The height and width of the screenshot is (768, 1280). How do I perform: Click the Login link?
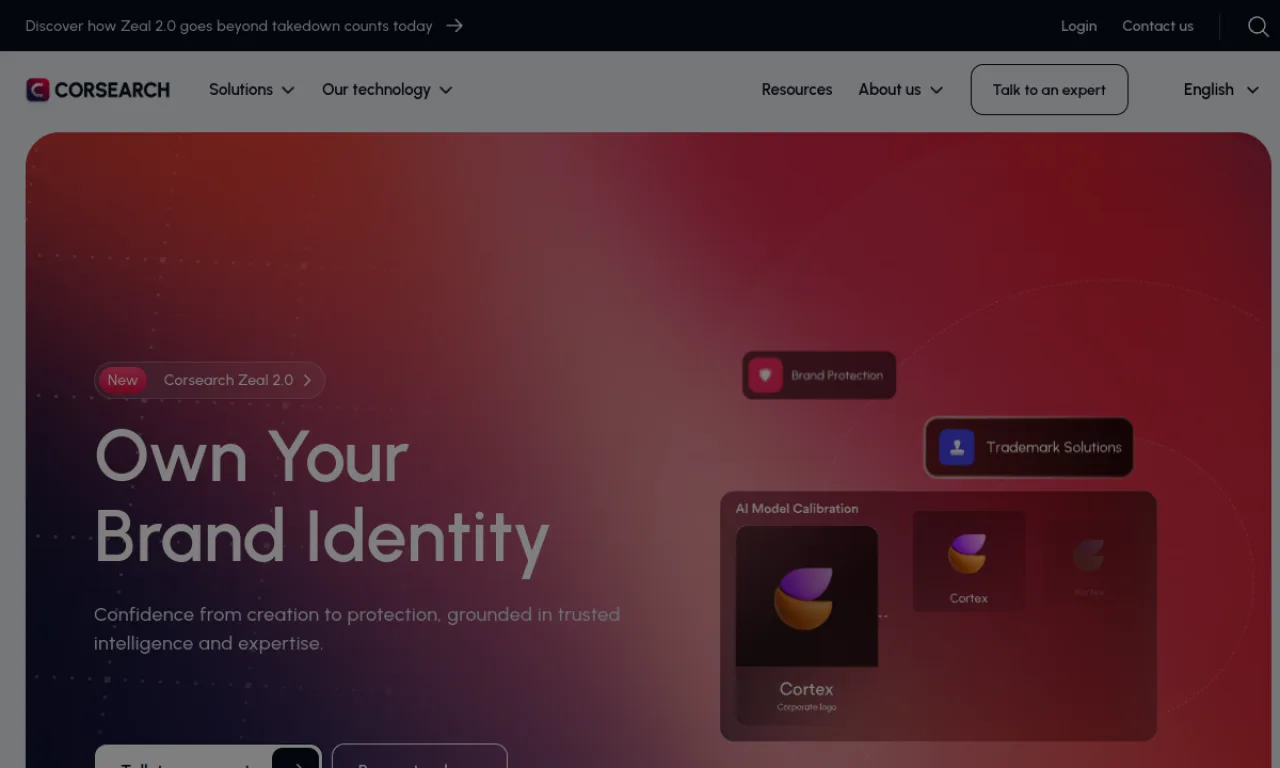pos(1079,26)
